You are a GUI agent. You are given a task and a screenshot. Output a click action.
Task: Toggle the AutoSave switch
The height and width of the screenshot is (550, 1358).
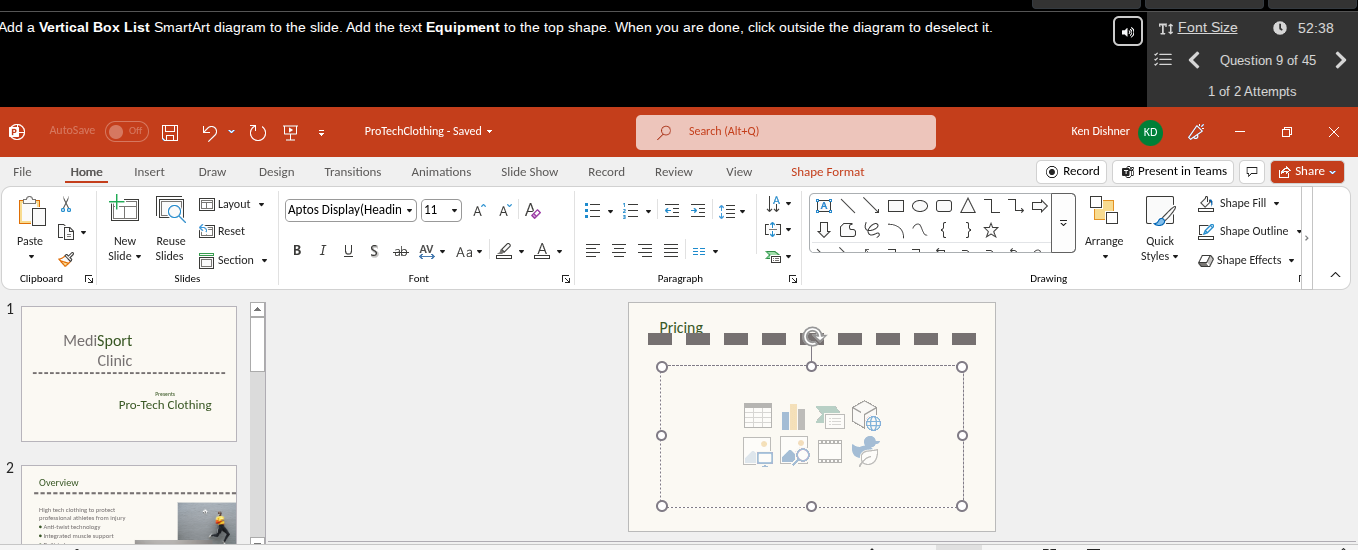pos(126,131)
